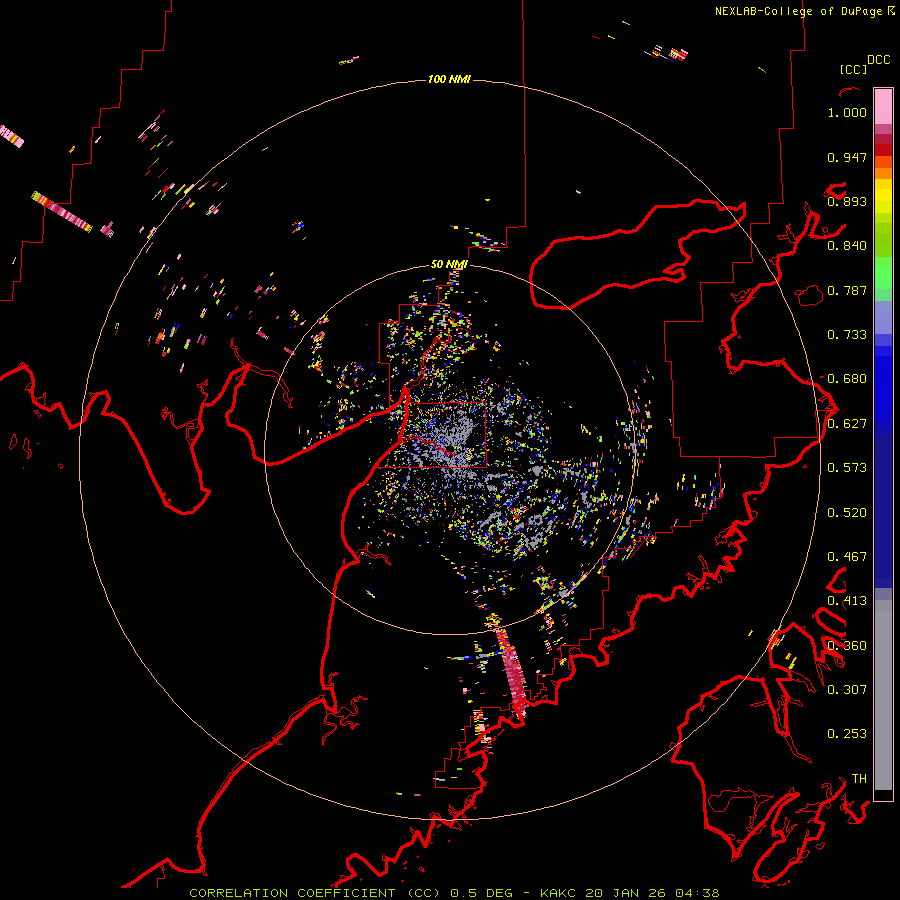Click the 0.5 DEG elevation text in the caption
Image resolution: width=900 pixels, height=900 pixels.
482,893
